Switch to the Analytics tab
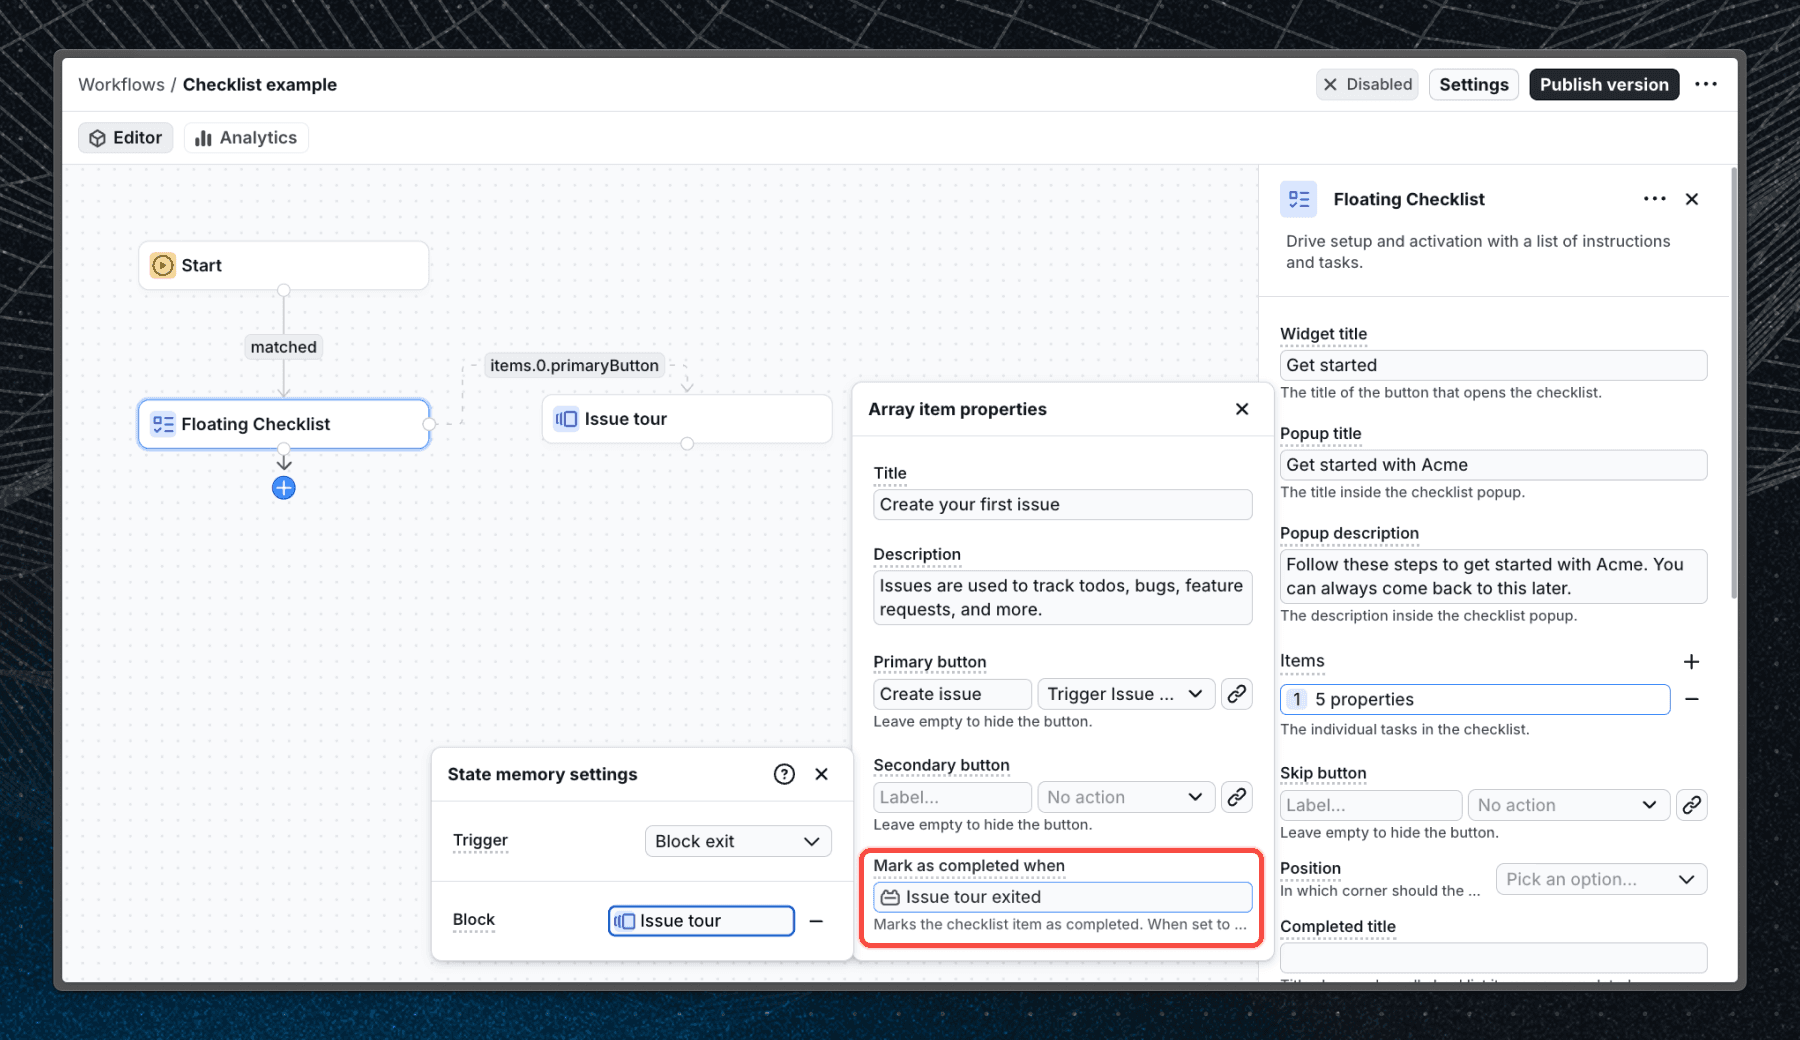Screen dimensions: 1800x1040 pos(246,138)
